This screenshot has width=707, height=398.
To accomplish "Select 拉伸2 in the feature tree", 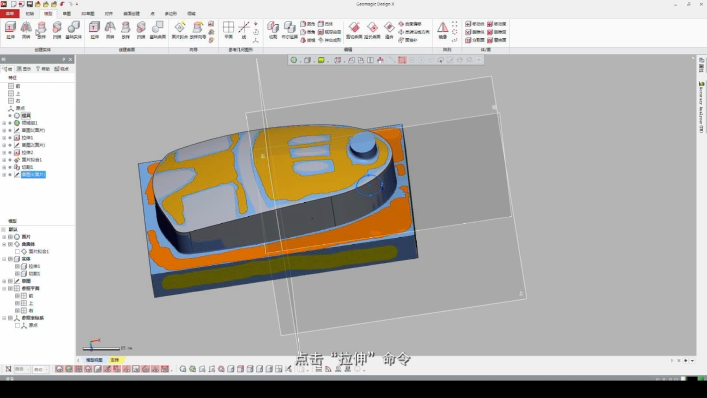I will pyautogui.click(x=28, y=152).
